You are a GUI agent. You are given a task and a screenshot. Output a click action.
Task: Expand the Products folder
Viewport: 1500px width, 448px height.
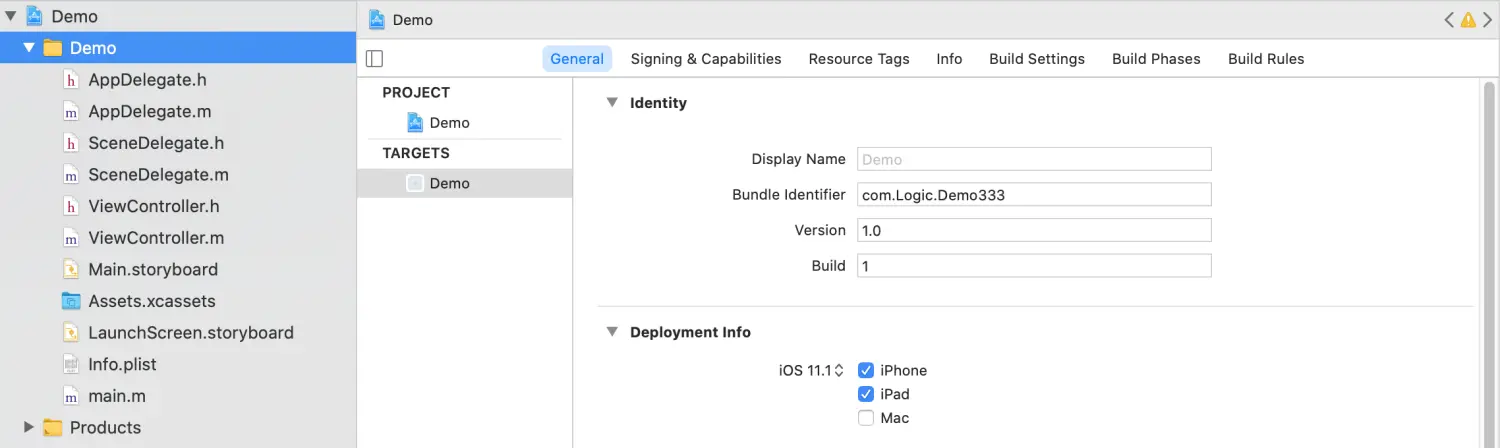(x=29, y=428)
